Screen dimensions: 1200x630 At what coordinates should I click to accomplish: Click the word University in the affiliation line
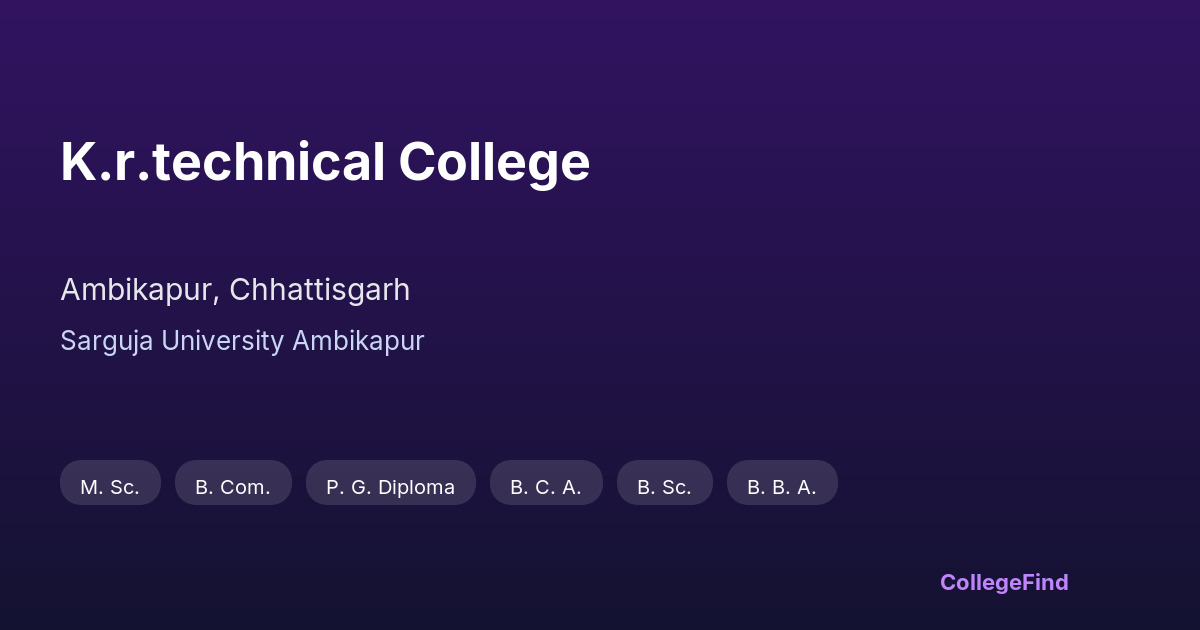[x=222, y=341]
